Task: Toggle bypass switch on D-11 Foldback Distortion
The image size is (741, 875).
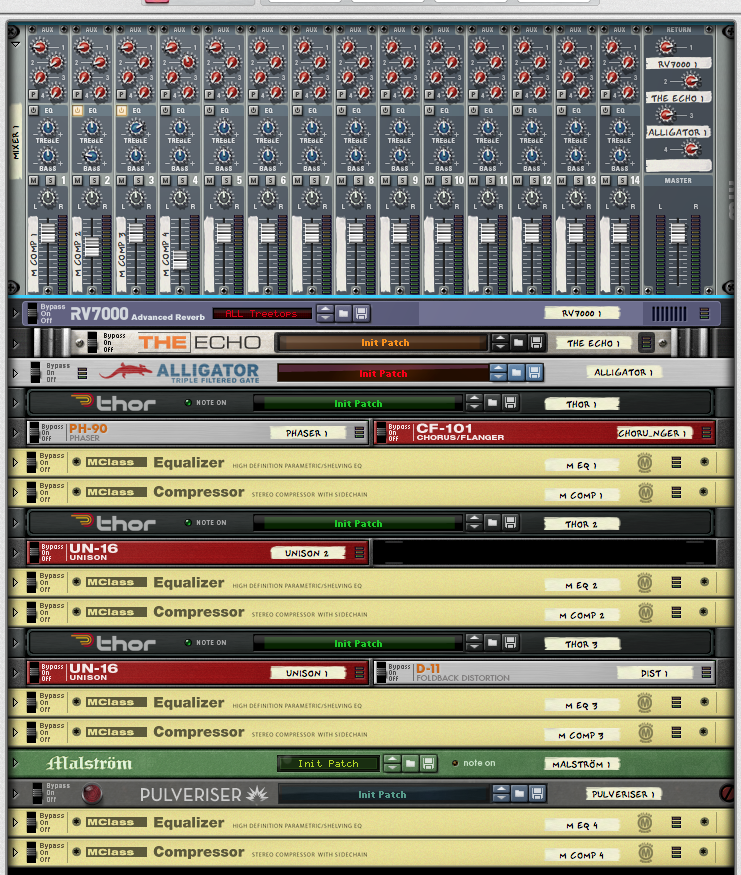Action: 382,672
